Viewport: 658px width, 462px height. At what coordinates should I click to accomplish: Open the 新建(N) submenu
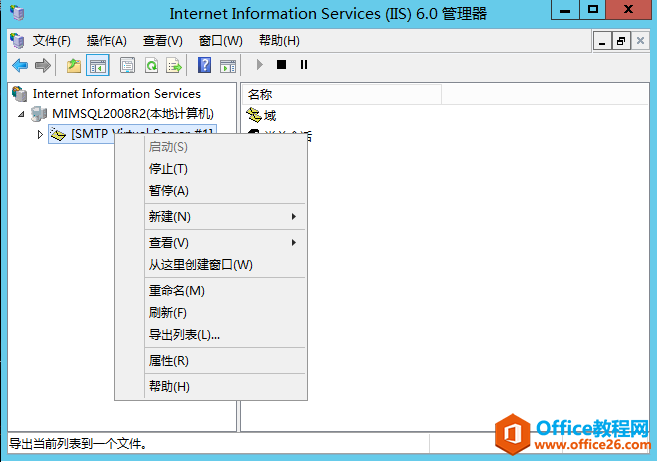[x=225, y=217]
